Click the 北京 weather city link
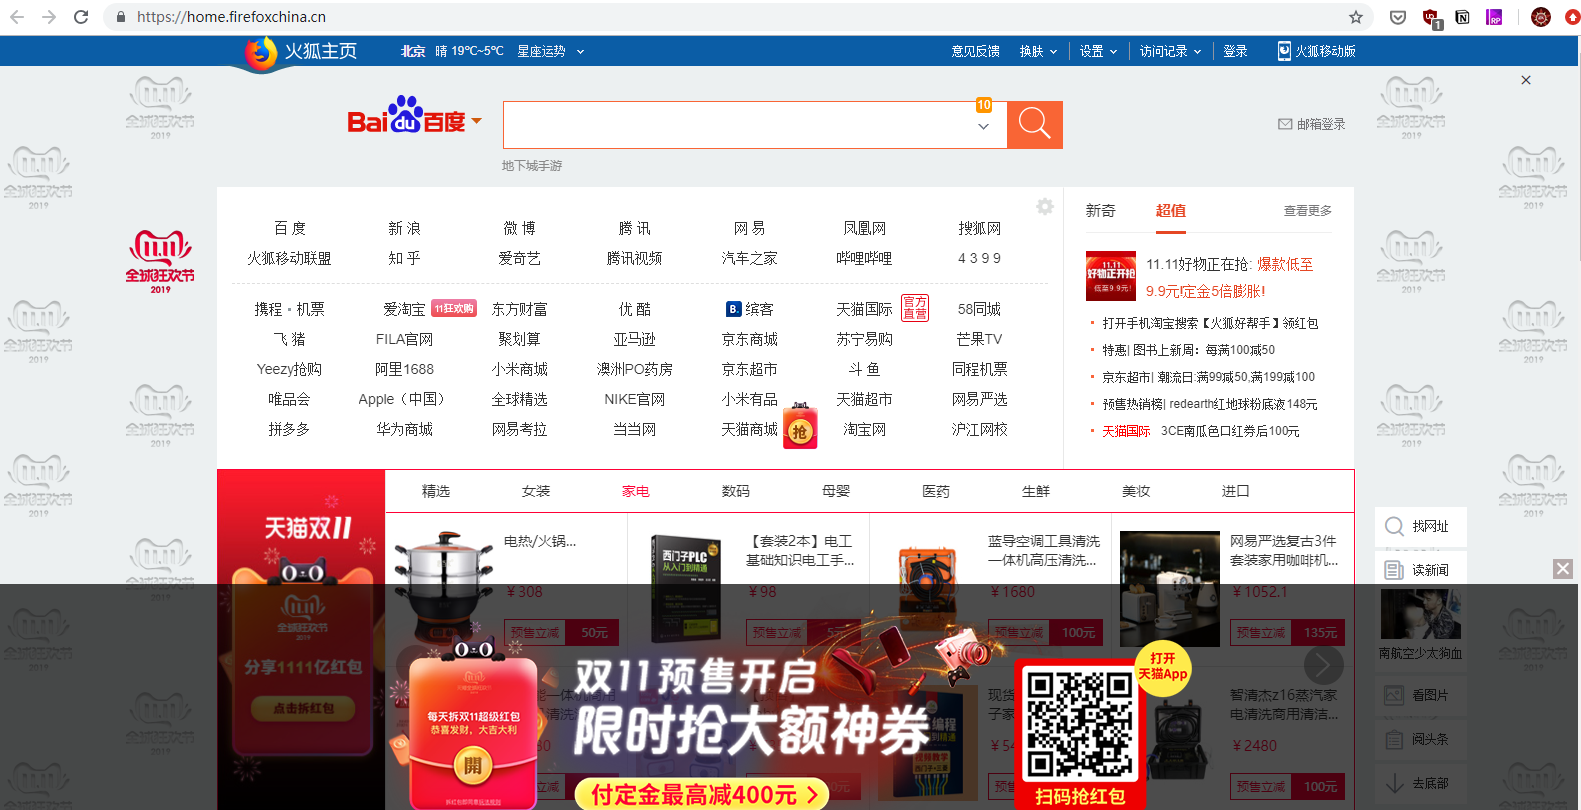1581x810 pixels. pyautogui.click(x=413, y=51)
